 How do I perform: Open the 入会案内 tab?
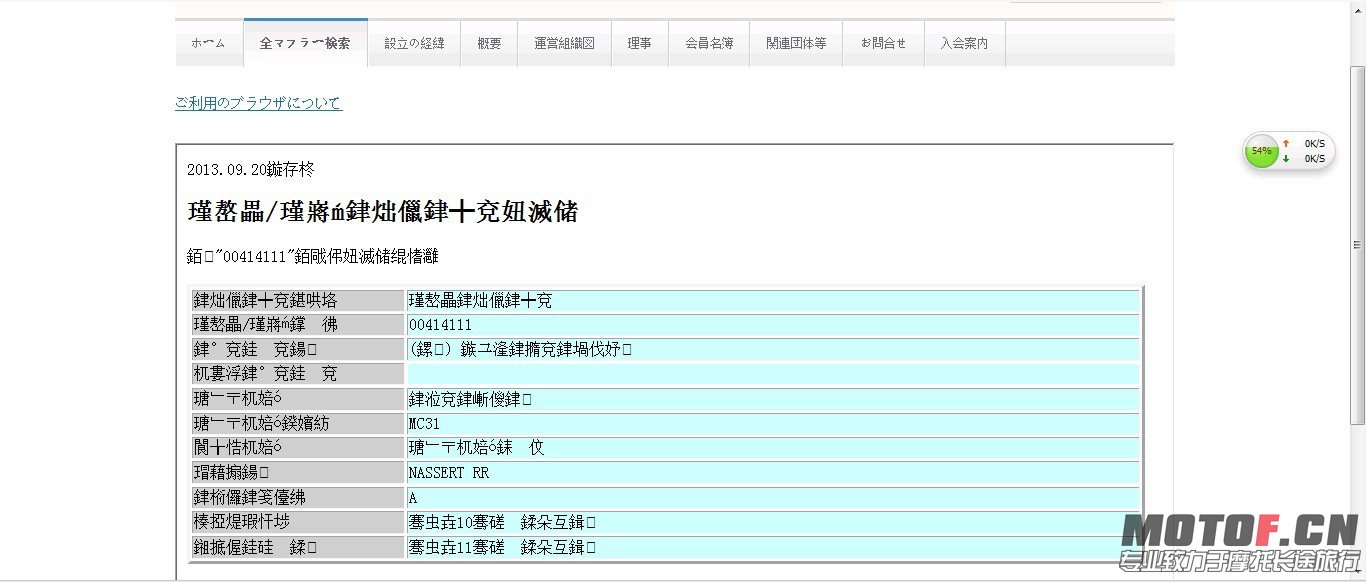(964, 43)
